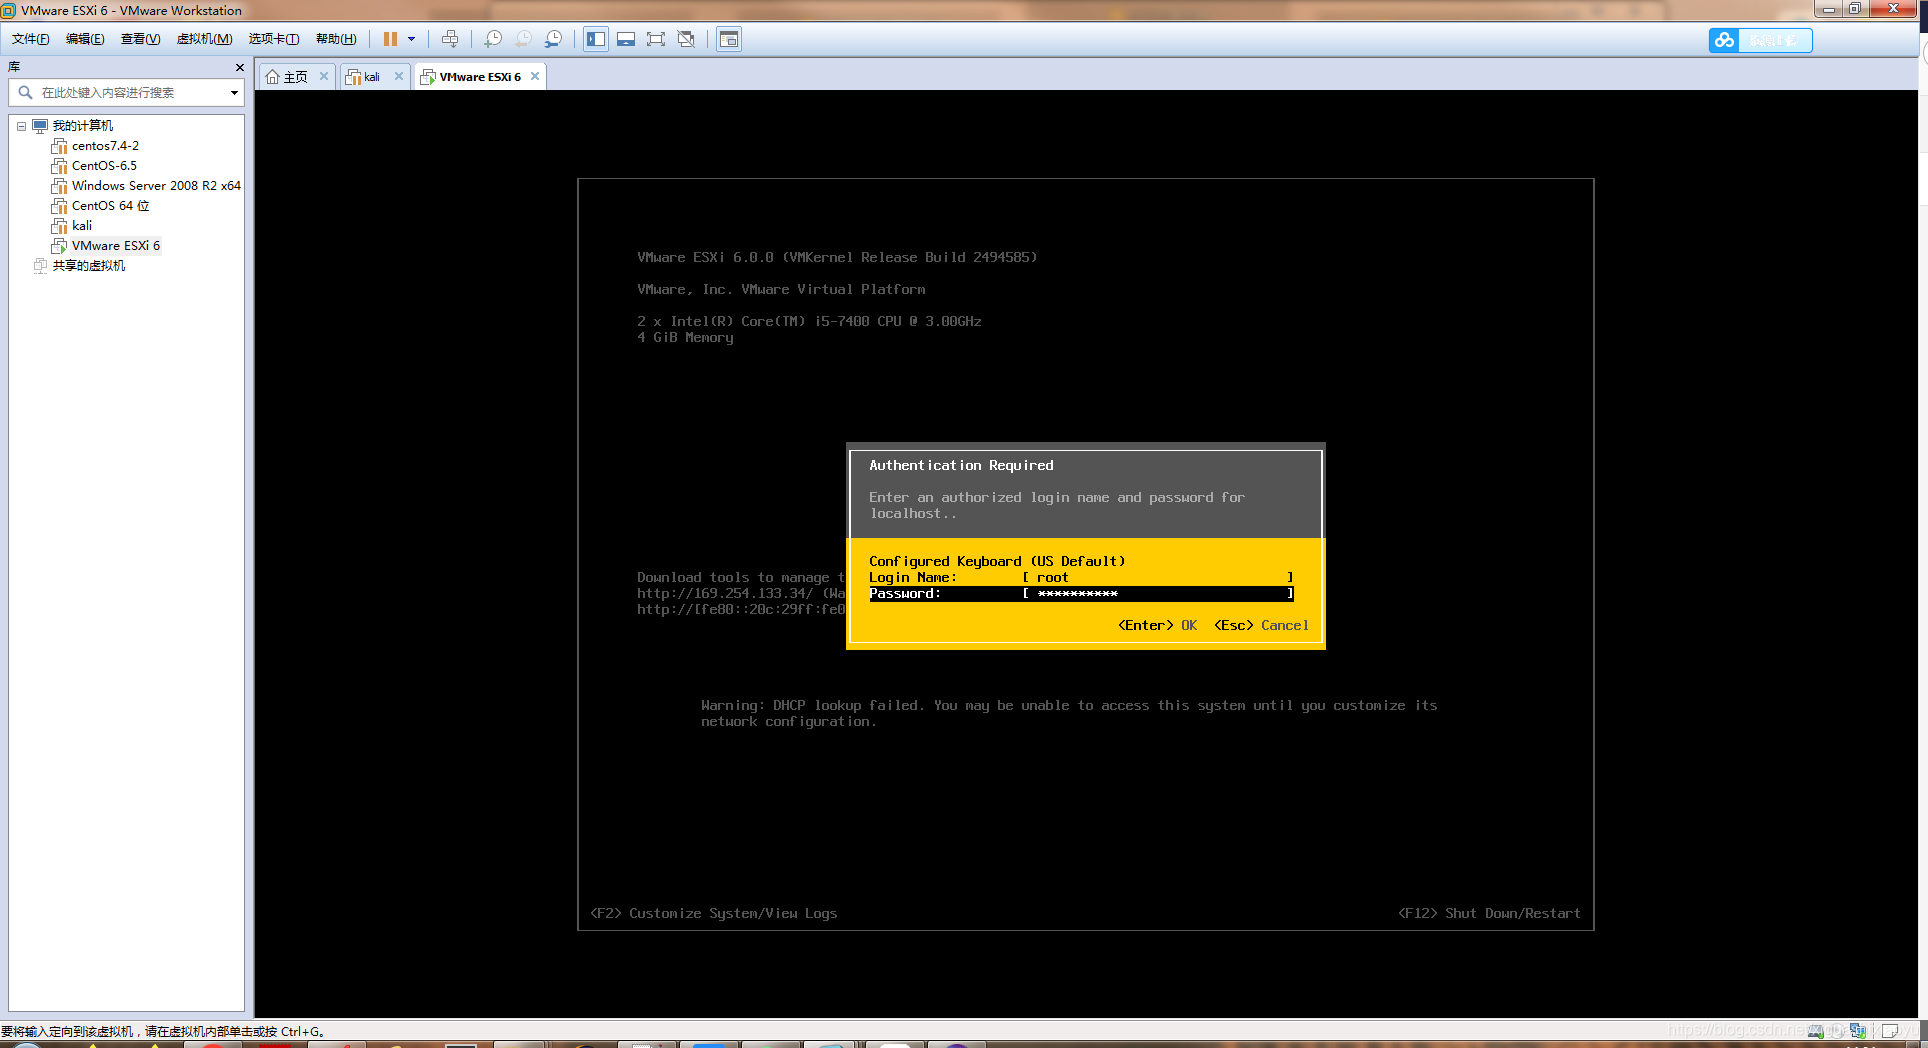Open the snapshot manager
The image size is (1928, 1048).
[x=553, y=39]
